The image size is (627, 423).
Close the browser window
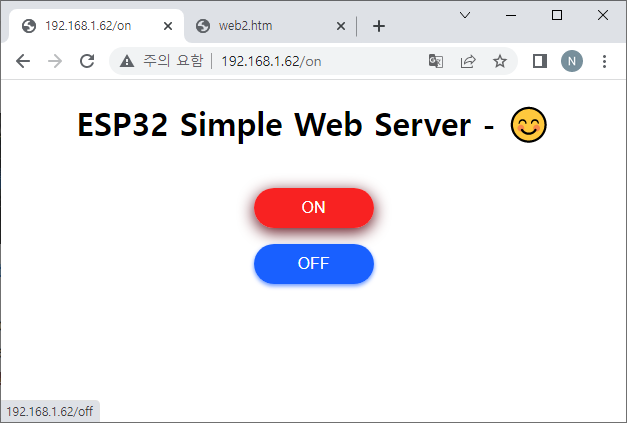603,15
